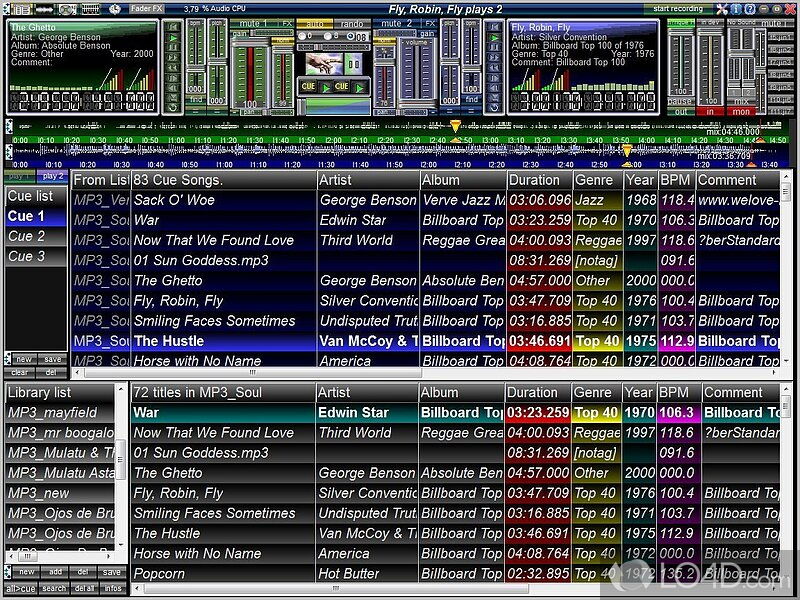Click the left CUE button
800x600 pixels.
click(x=308, y=86)
